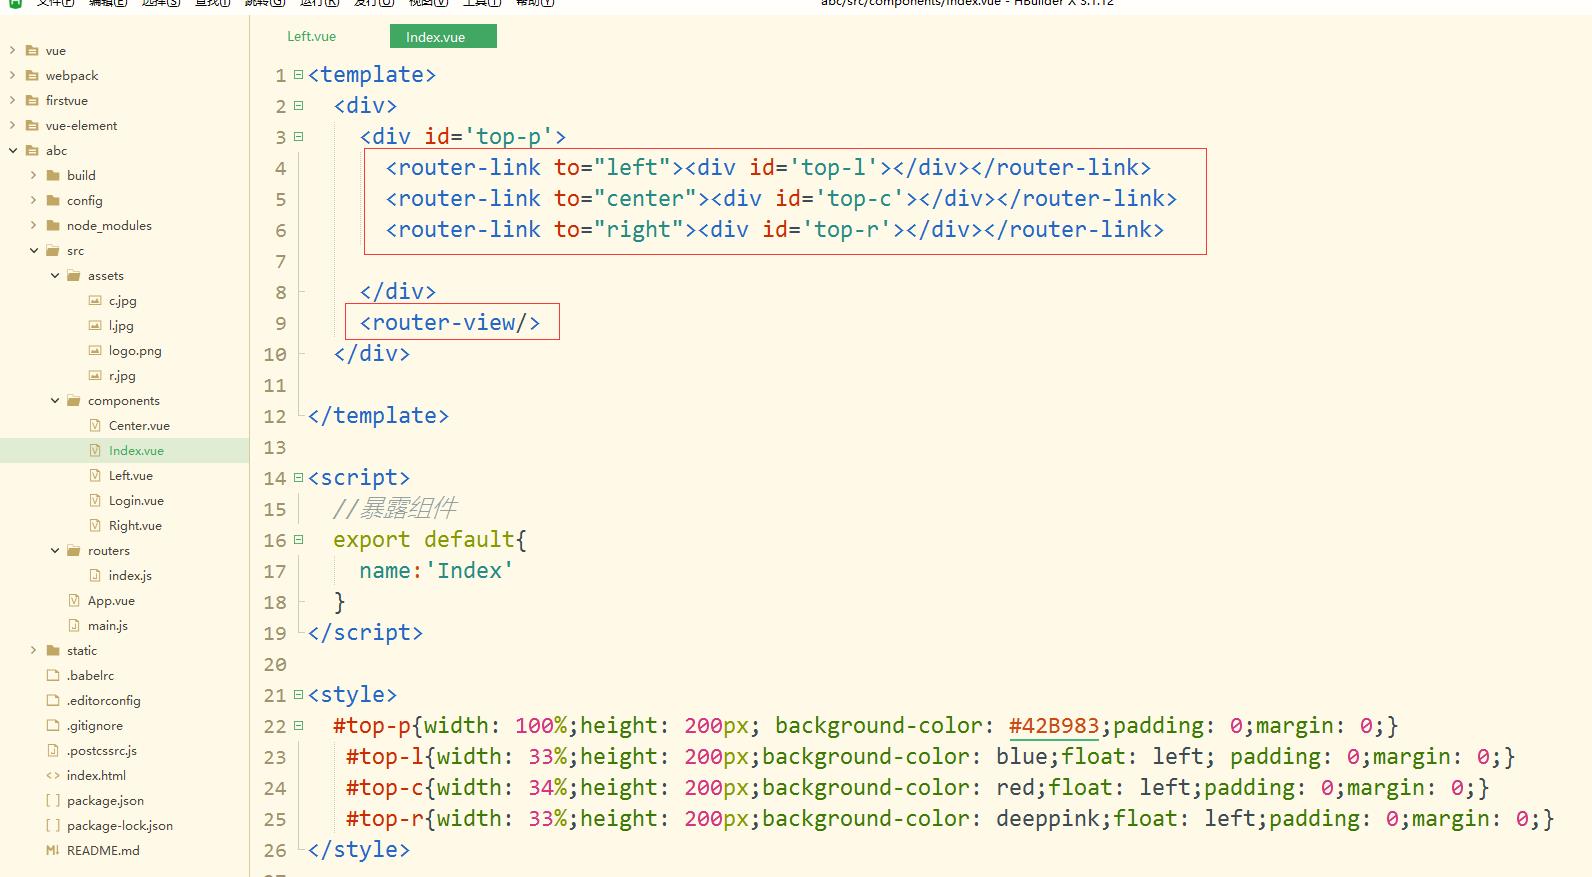Click the .postcssrc.js file icon
Image resolution: width=1592 pixels, height=877 pixels.
pos(53,750)
